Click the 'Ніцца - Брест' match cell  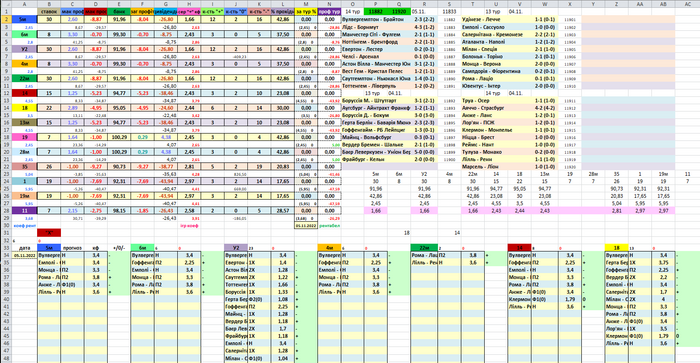coord(496,137)
